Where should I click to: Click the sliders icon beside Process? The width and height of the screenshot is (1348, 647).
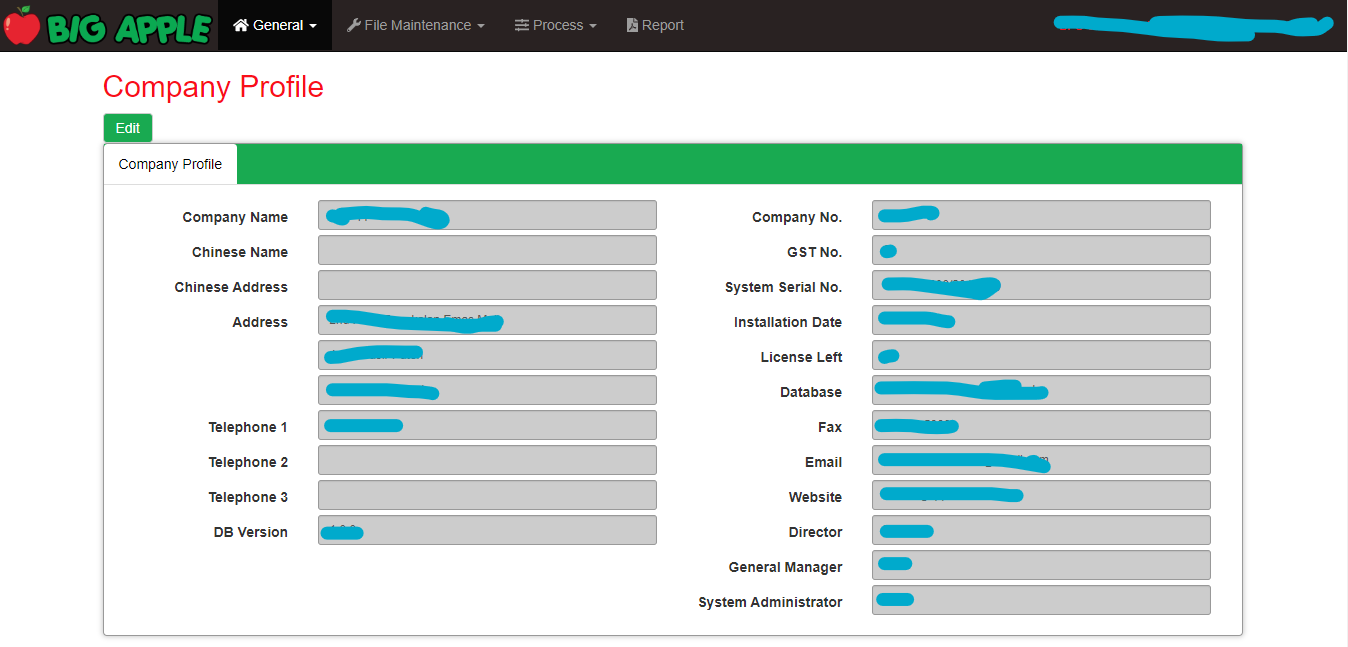click(x=522, y=25)
